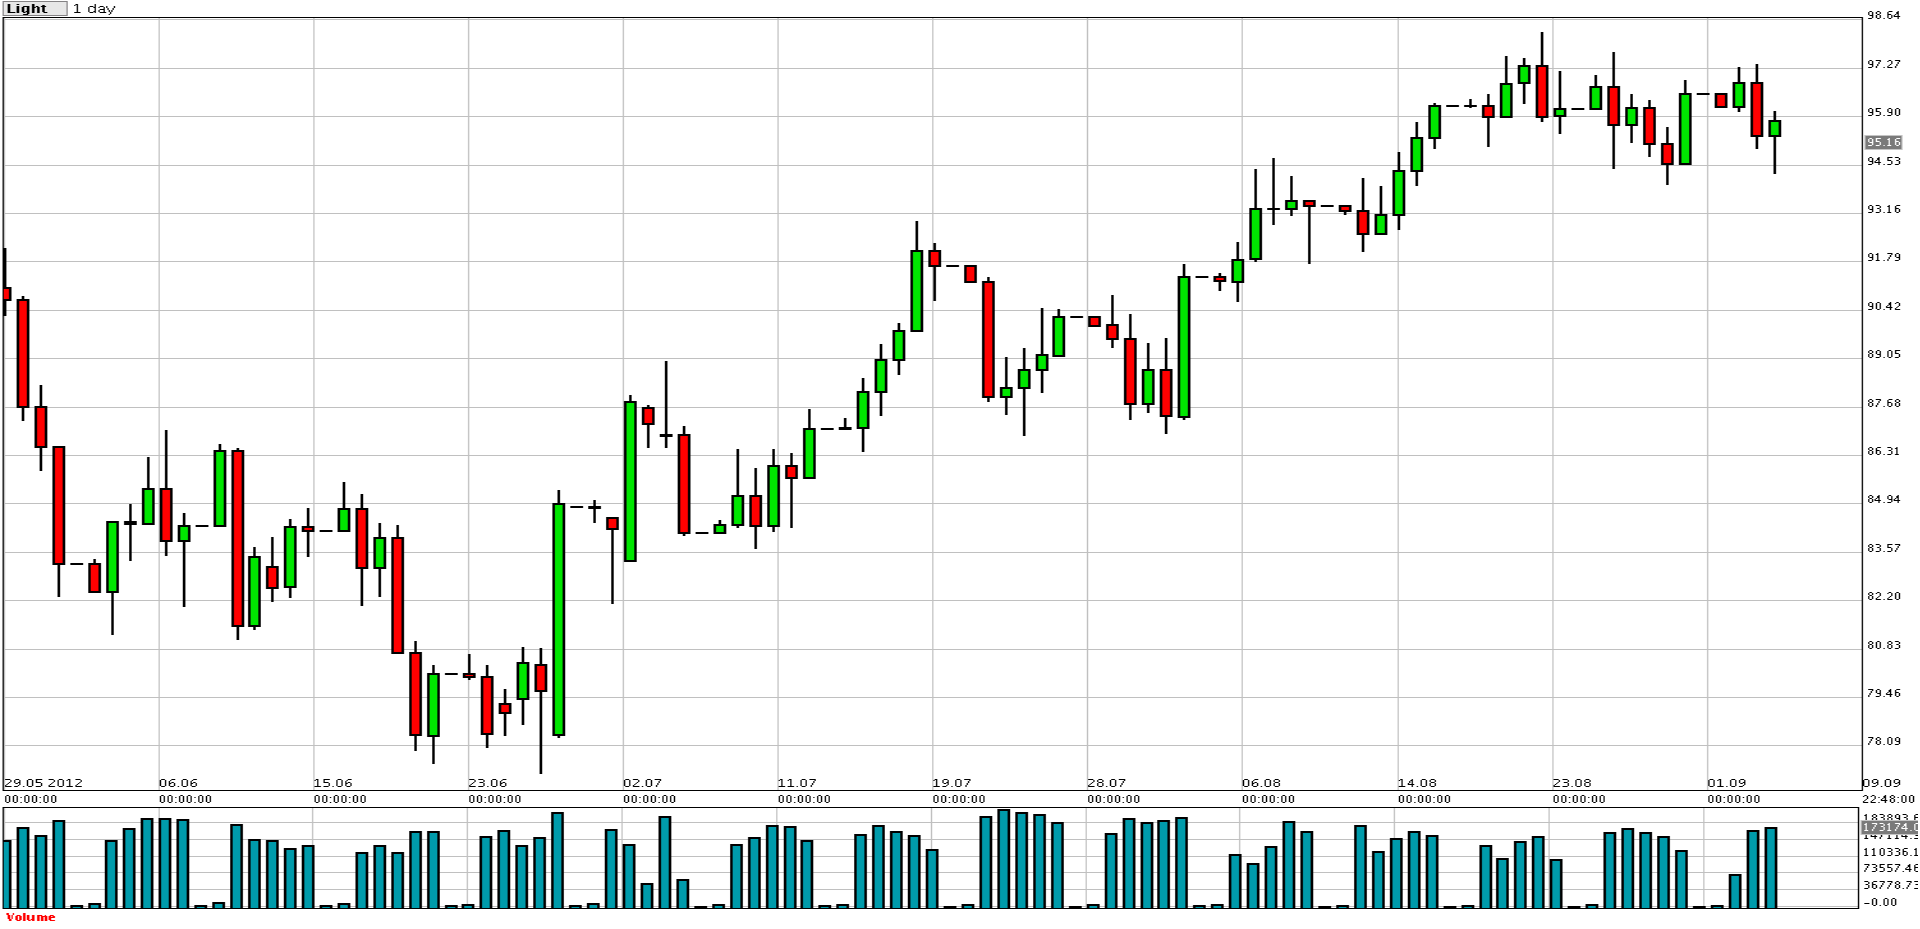This screenshot has width=1920, height=929.
Task: Click the 91.79 price axis label
Action: click(x=1884, y=257)
